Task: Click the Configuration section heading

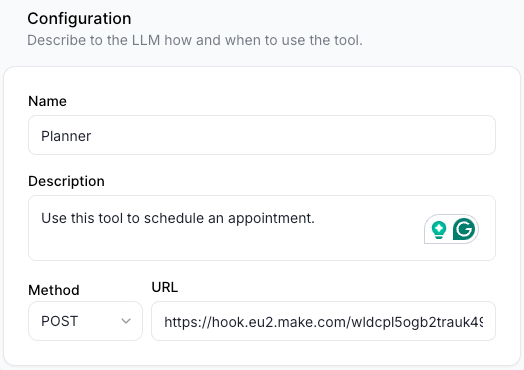Action: click(x=79, y=18)
